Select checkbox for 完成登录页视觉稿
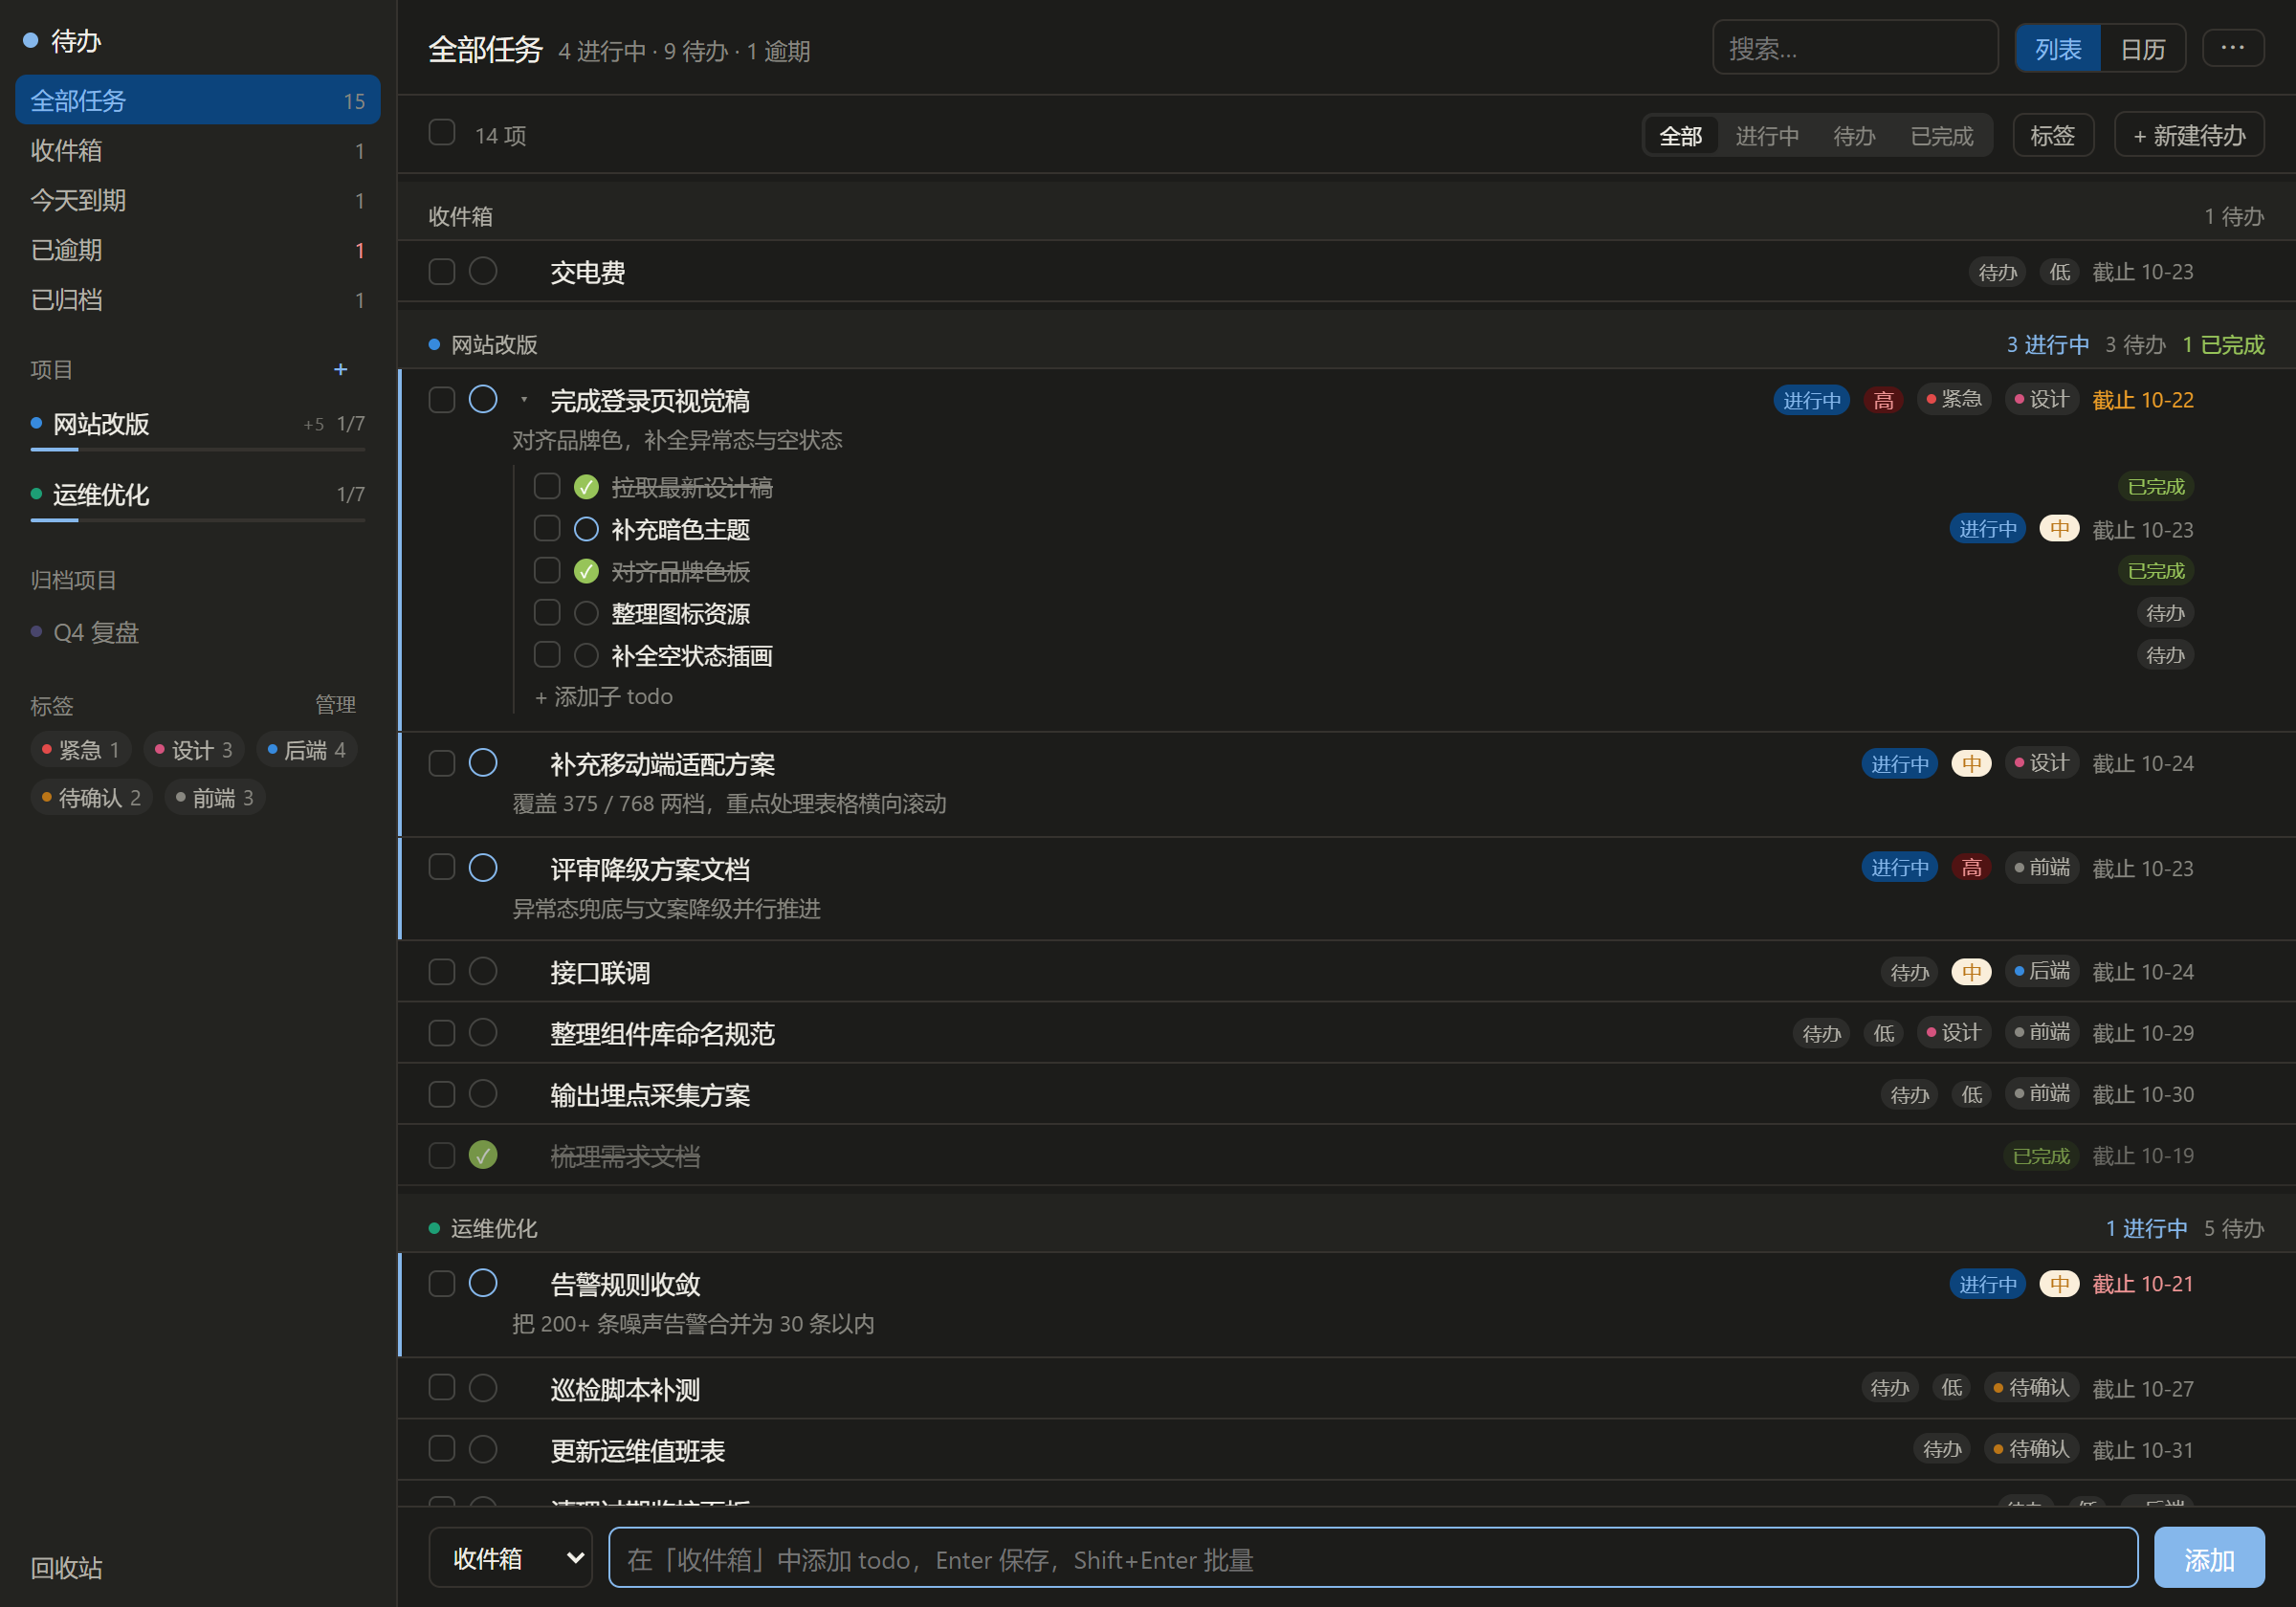This screenshot has width=2296, height=1607. point(442,399)
